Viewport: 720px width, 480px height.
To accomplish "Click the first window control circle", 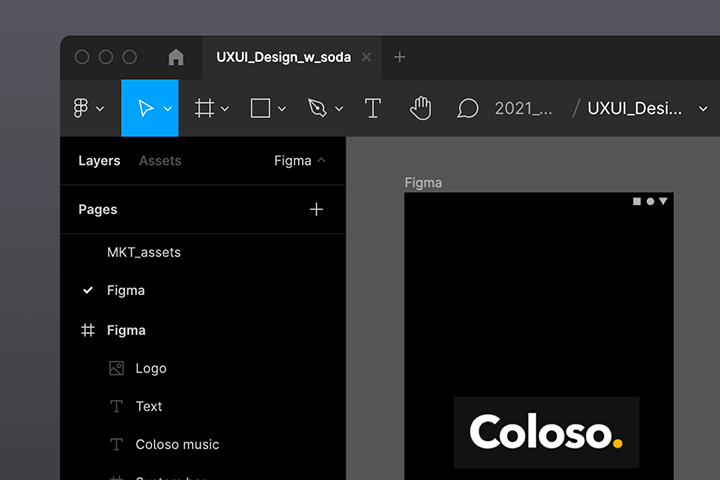I will click(x=82, y=57).
